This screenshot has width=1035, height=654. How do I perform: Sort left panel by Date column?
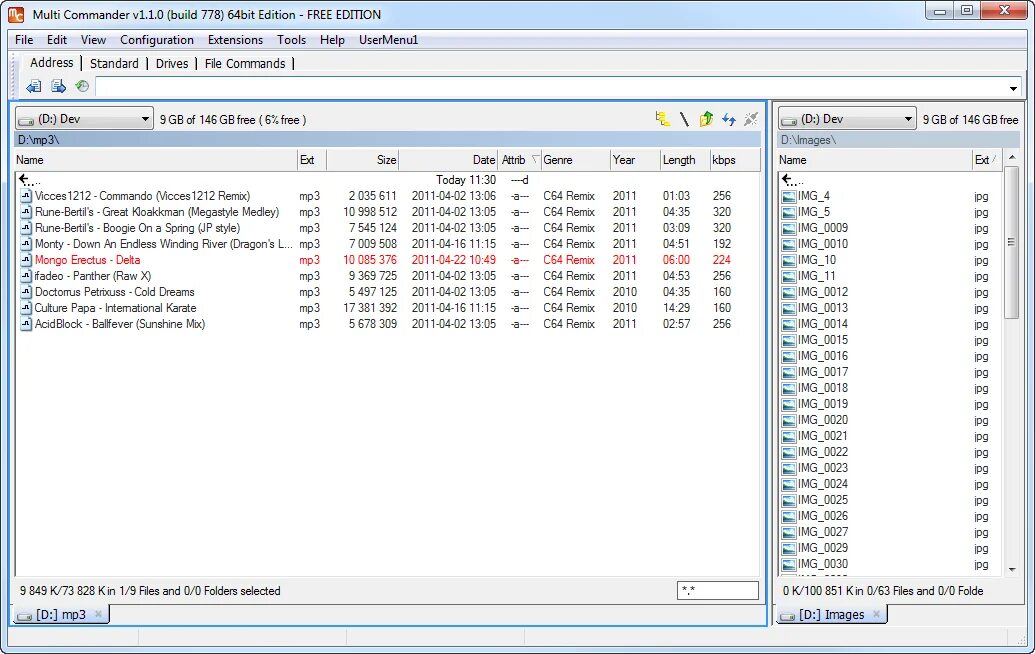[x=448, y=160]
